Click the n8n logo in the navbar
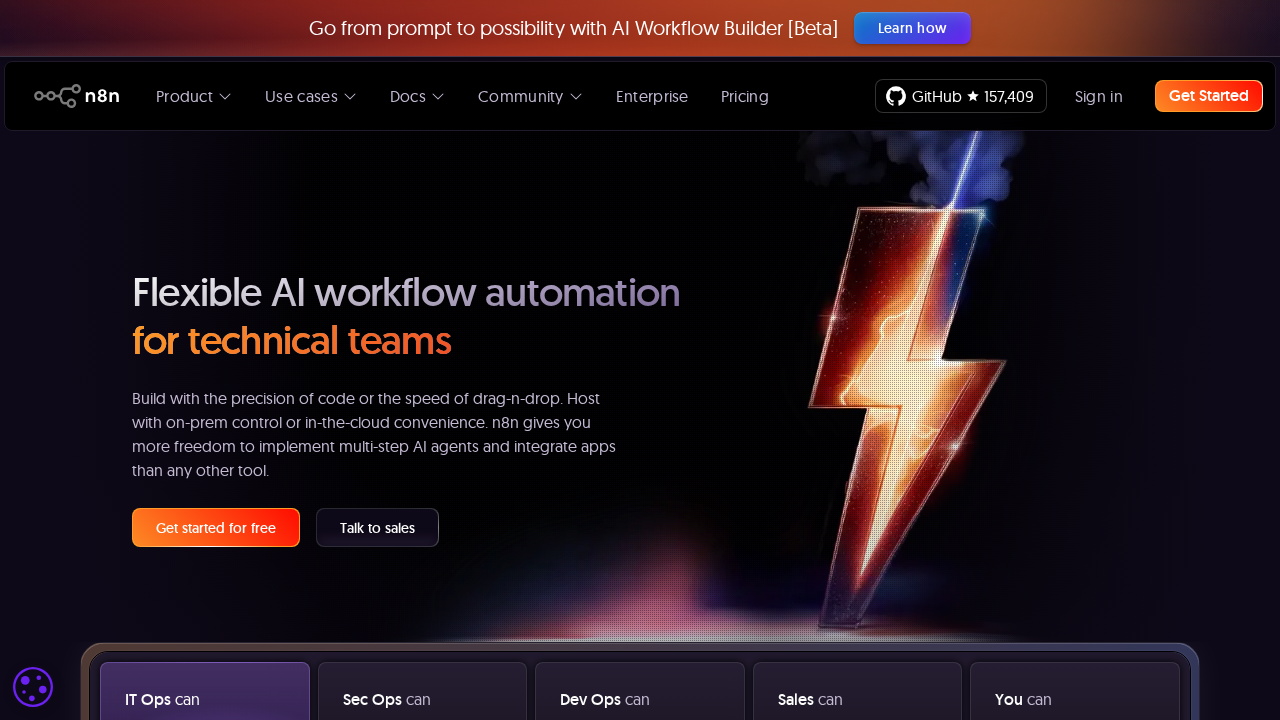 [77, 95]
